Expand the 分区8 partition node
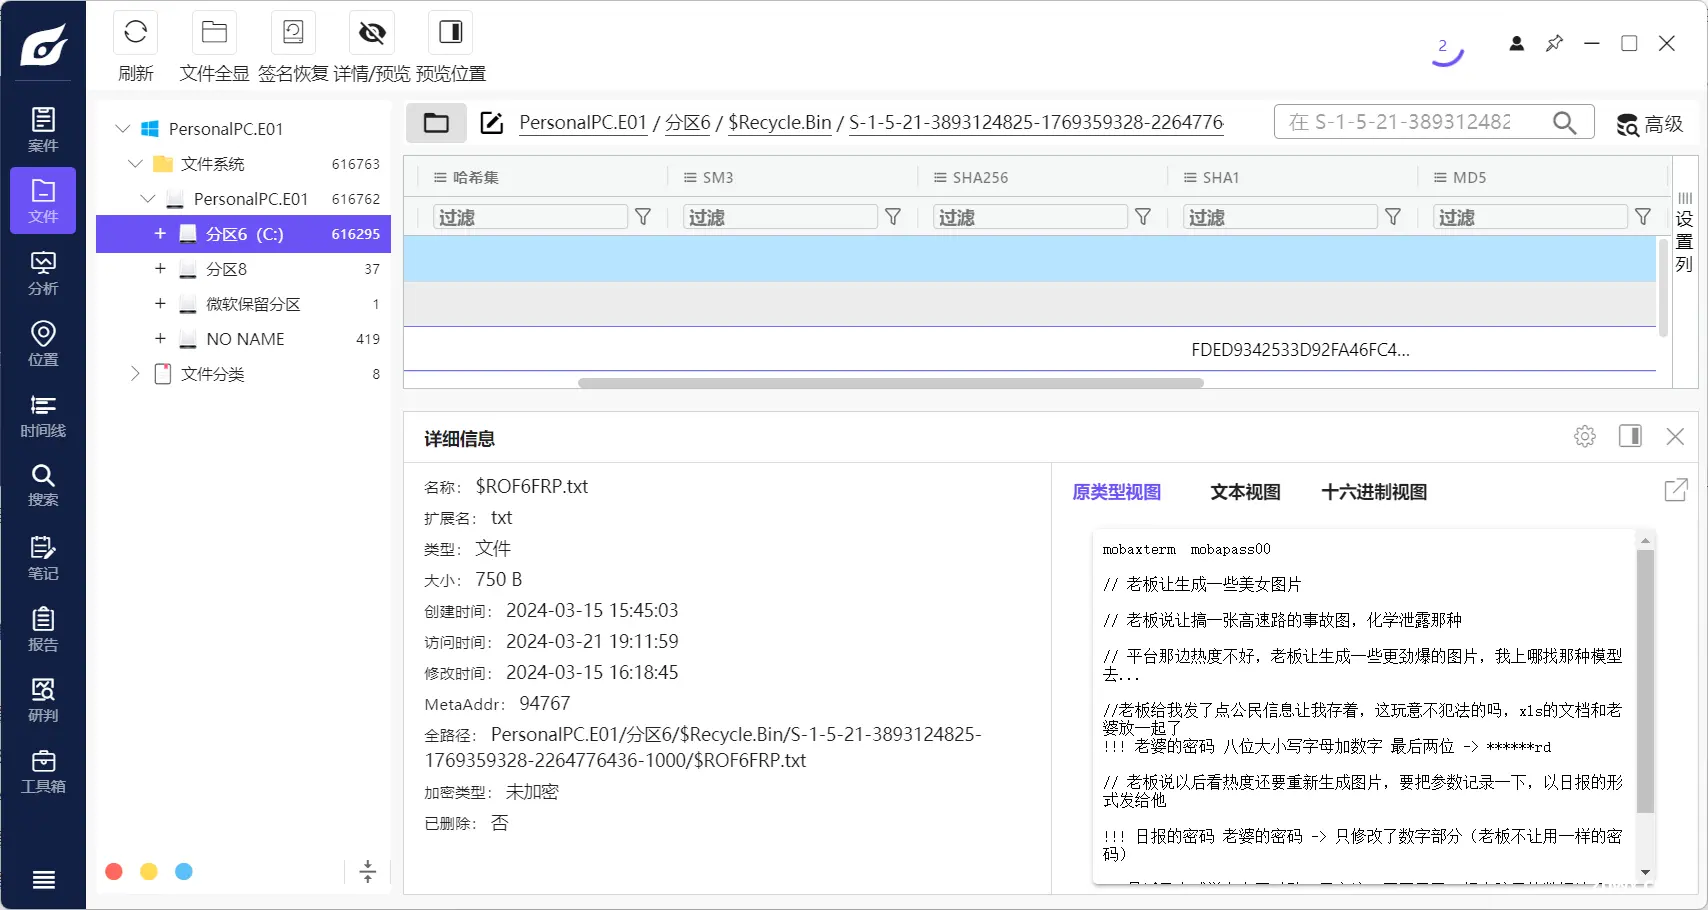The height and width of the screenshot is (910, 1708). [160, 268]
